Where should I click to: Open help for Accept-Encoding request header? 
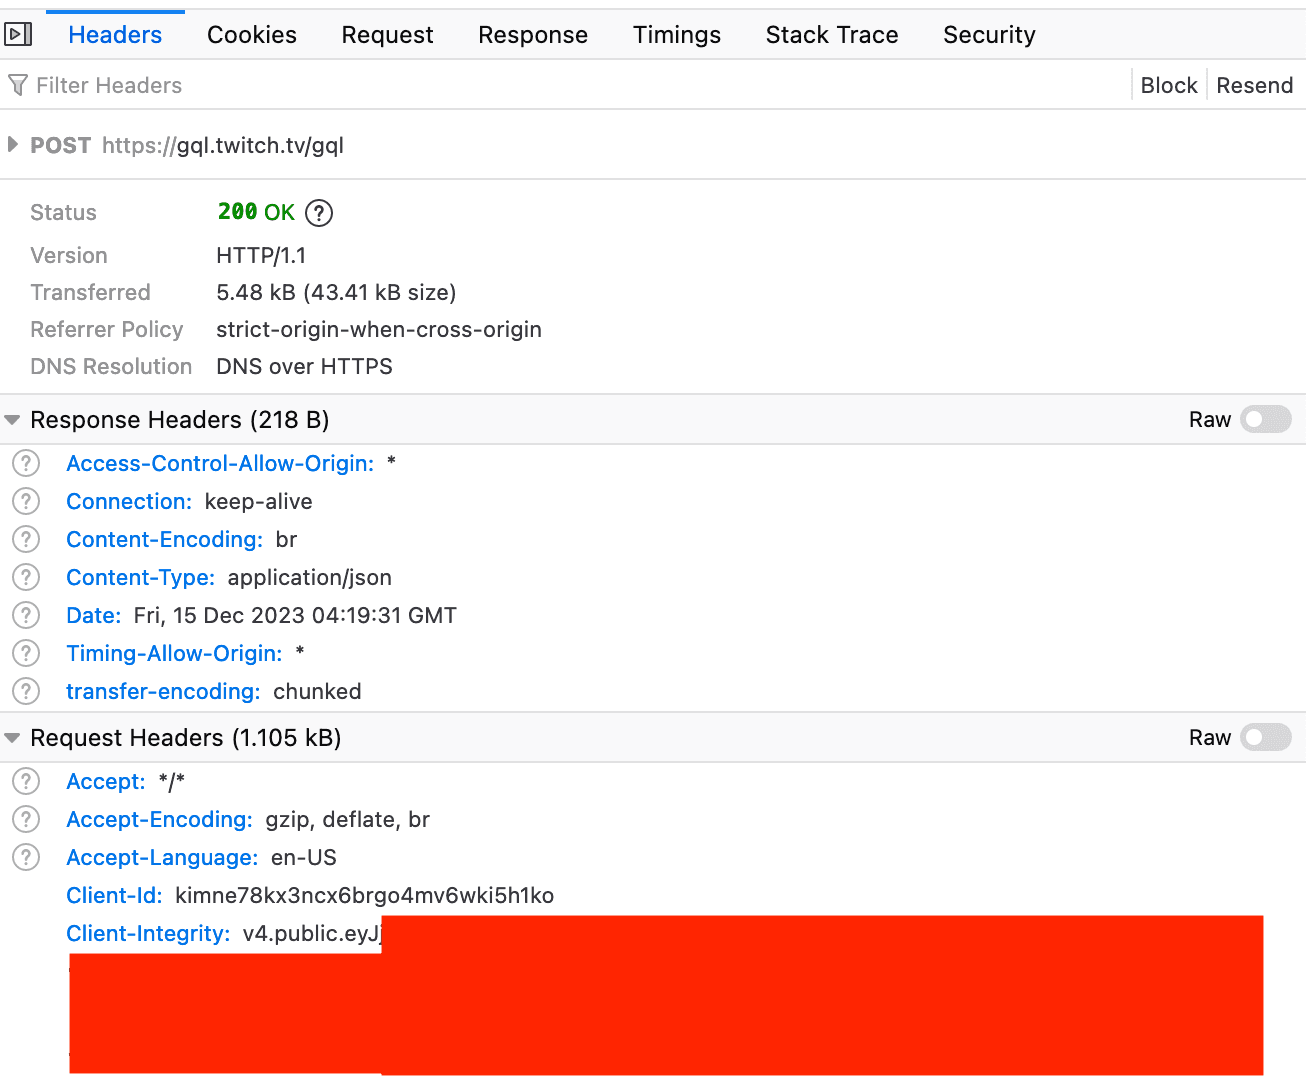coord(26,820)
